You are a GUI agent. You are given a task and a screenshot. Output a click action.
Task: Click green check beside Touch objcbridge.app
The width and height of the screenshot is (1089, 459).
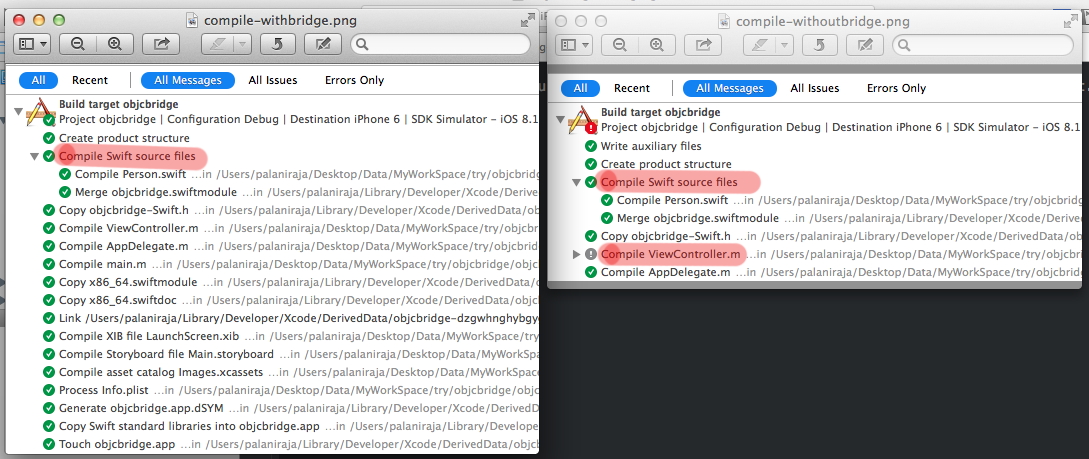[49, 444]
